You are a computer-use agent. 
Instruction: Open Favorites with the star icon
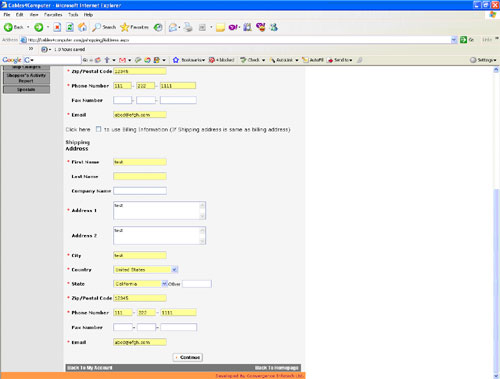click(125, 27)
